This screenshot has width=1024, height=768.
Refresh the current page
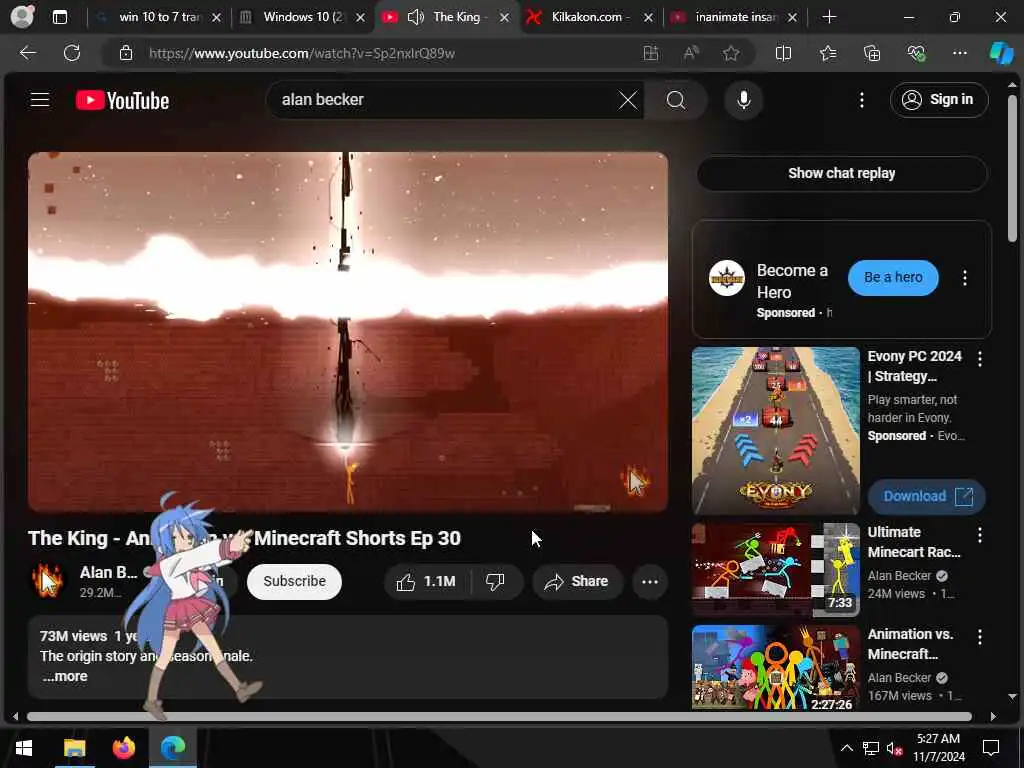coord(72,53)
